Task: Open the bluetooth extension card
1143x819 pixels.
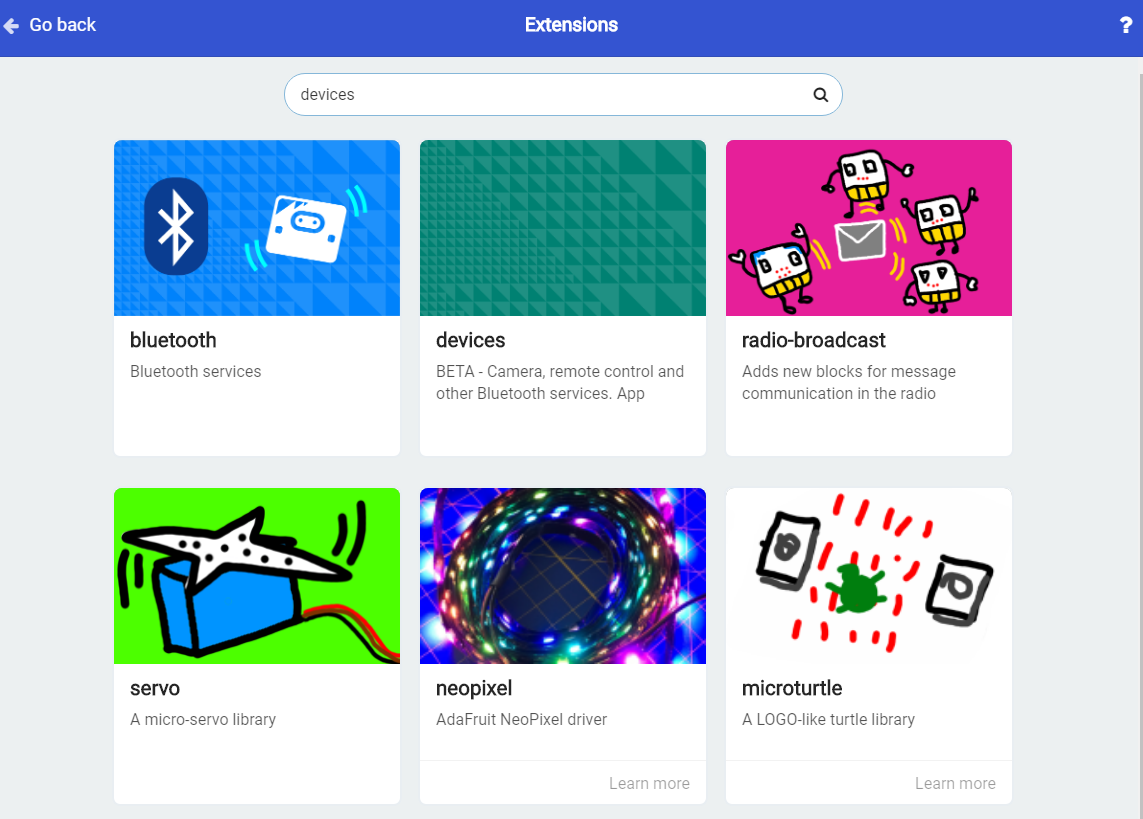Action: pos(256,297)
